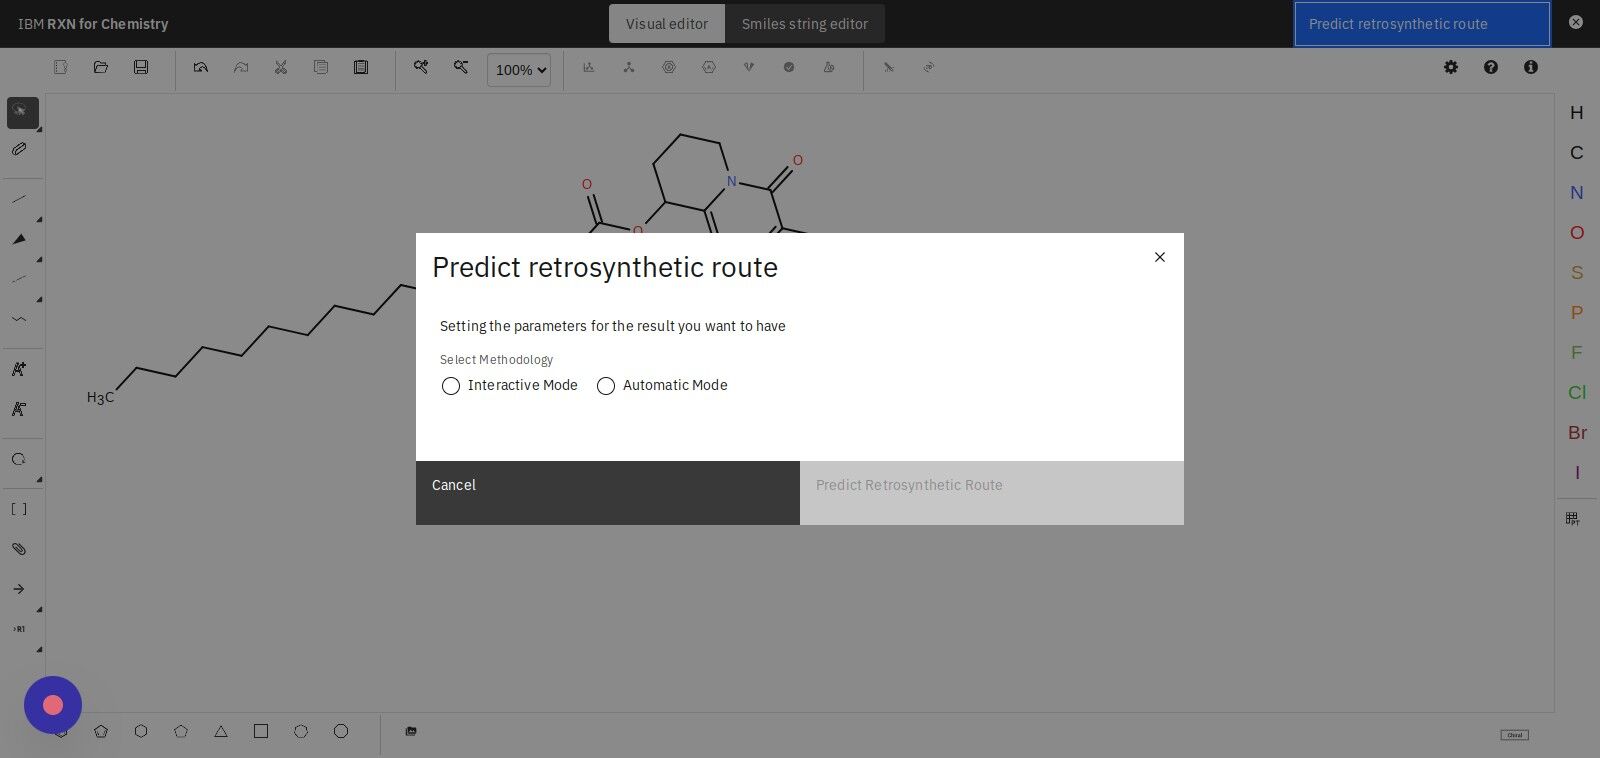Close the editor with top-right X
Screen dimensions: 1600x758
pos(1576,22)
